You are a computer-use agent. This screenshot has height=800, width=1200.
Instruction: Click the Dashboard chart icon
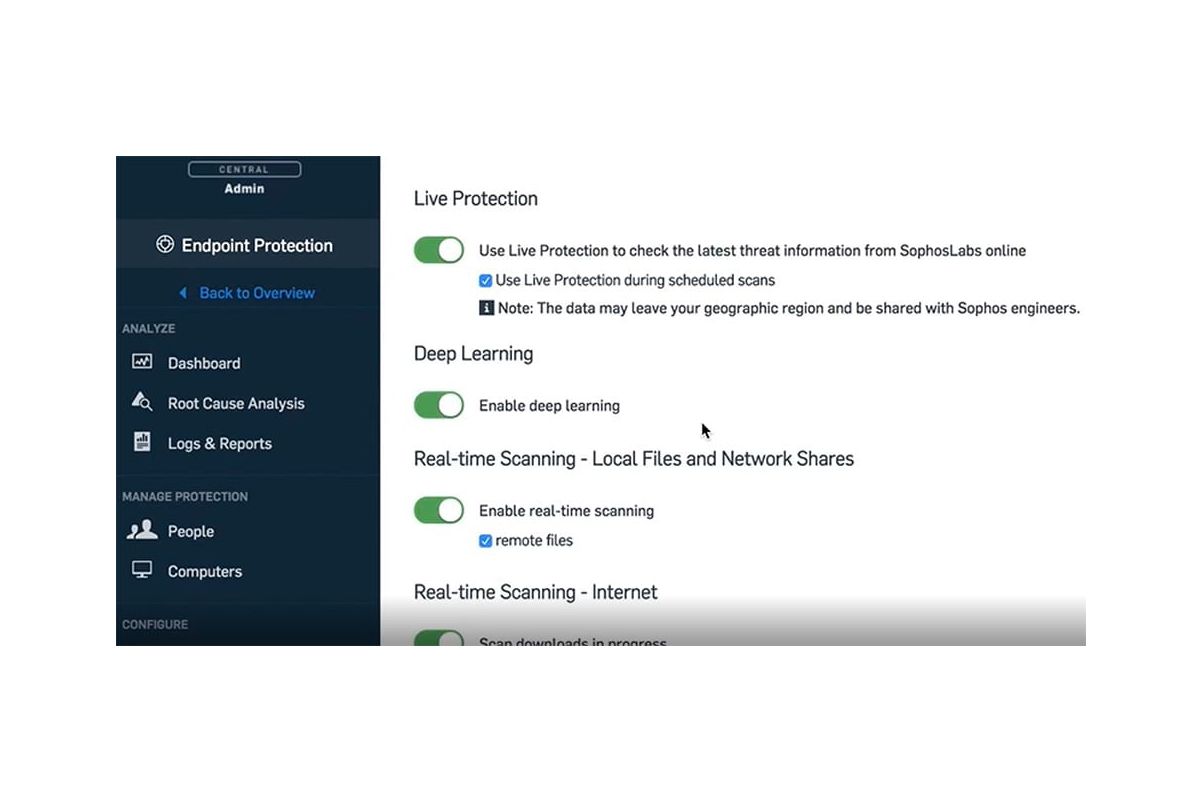(x=142, y=362)
